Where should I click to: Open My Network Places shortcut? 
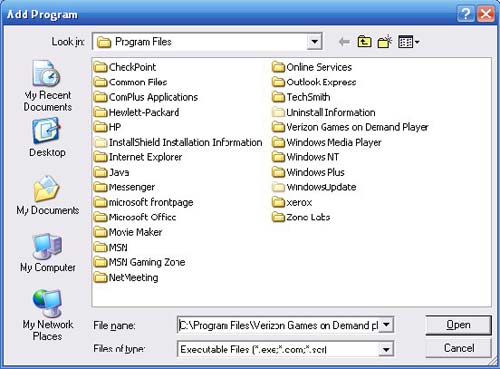[x=47, y=315]
